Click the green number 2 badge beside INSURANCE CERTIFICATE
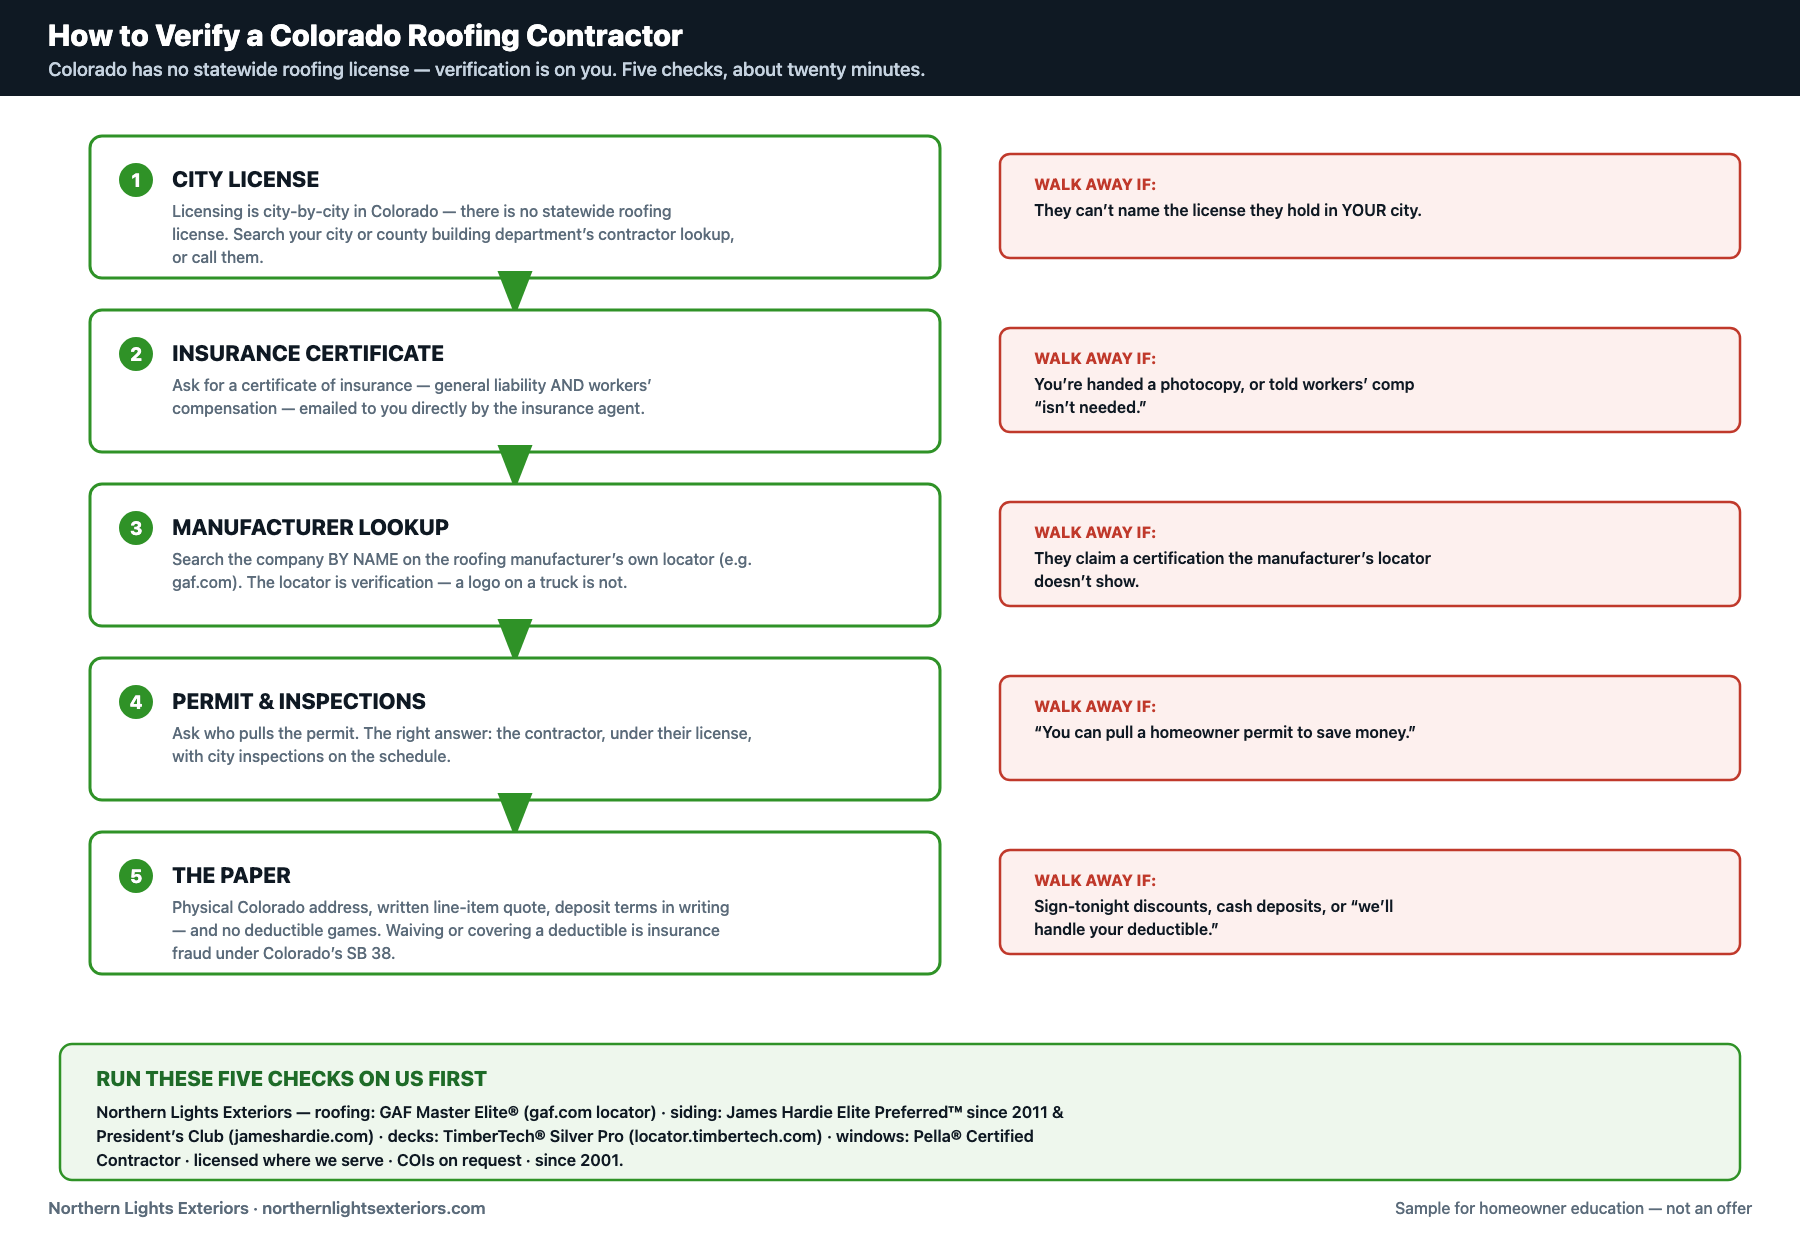The height and width of the screenshot is (1240, 1800). pos(136,354)
